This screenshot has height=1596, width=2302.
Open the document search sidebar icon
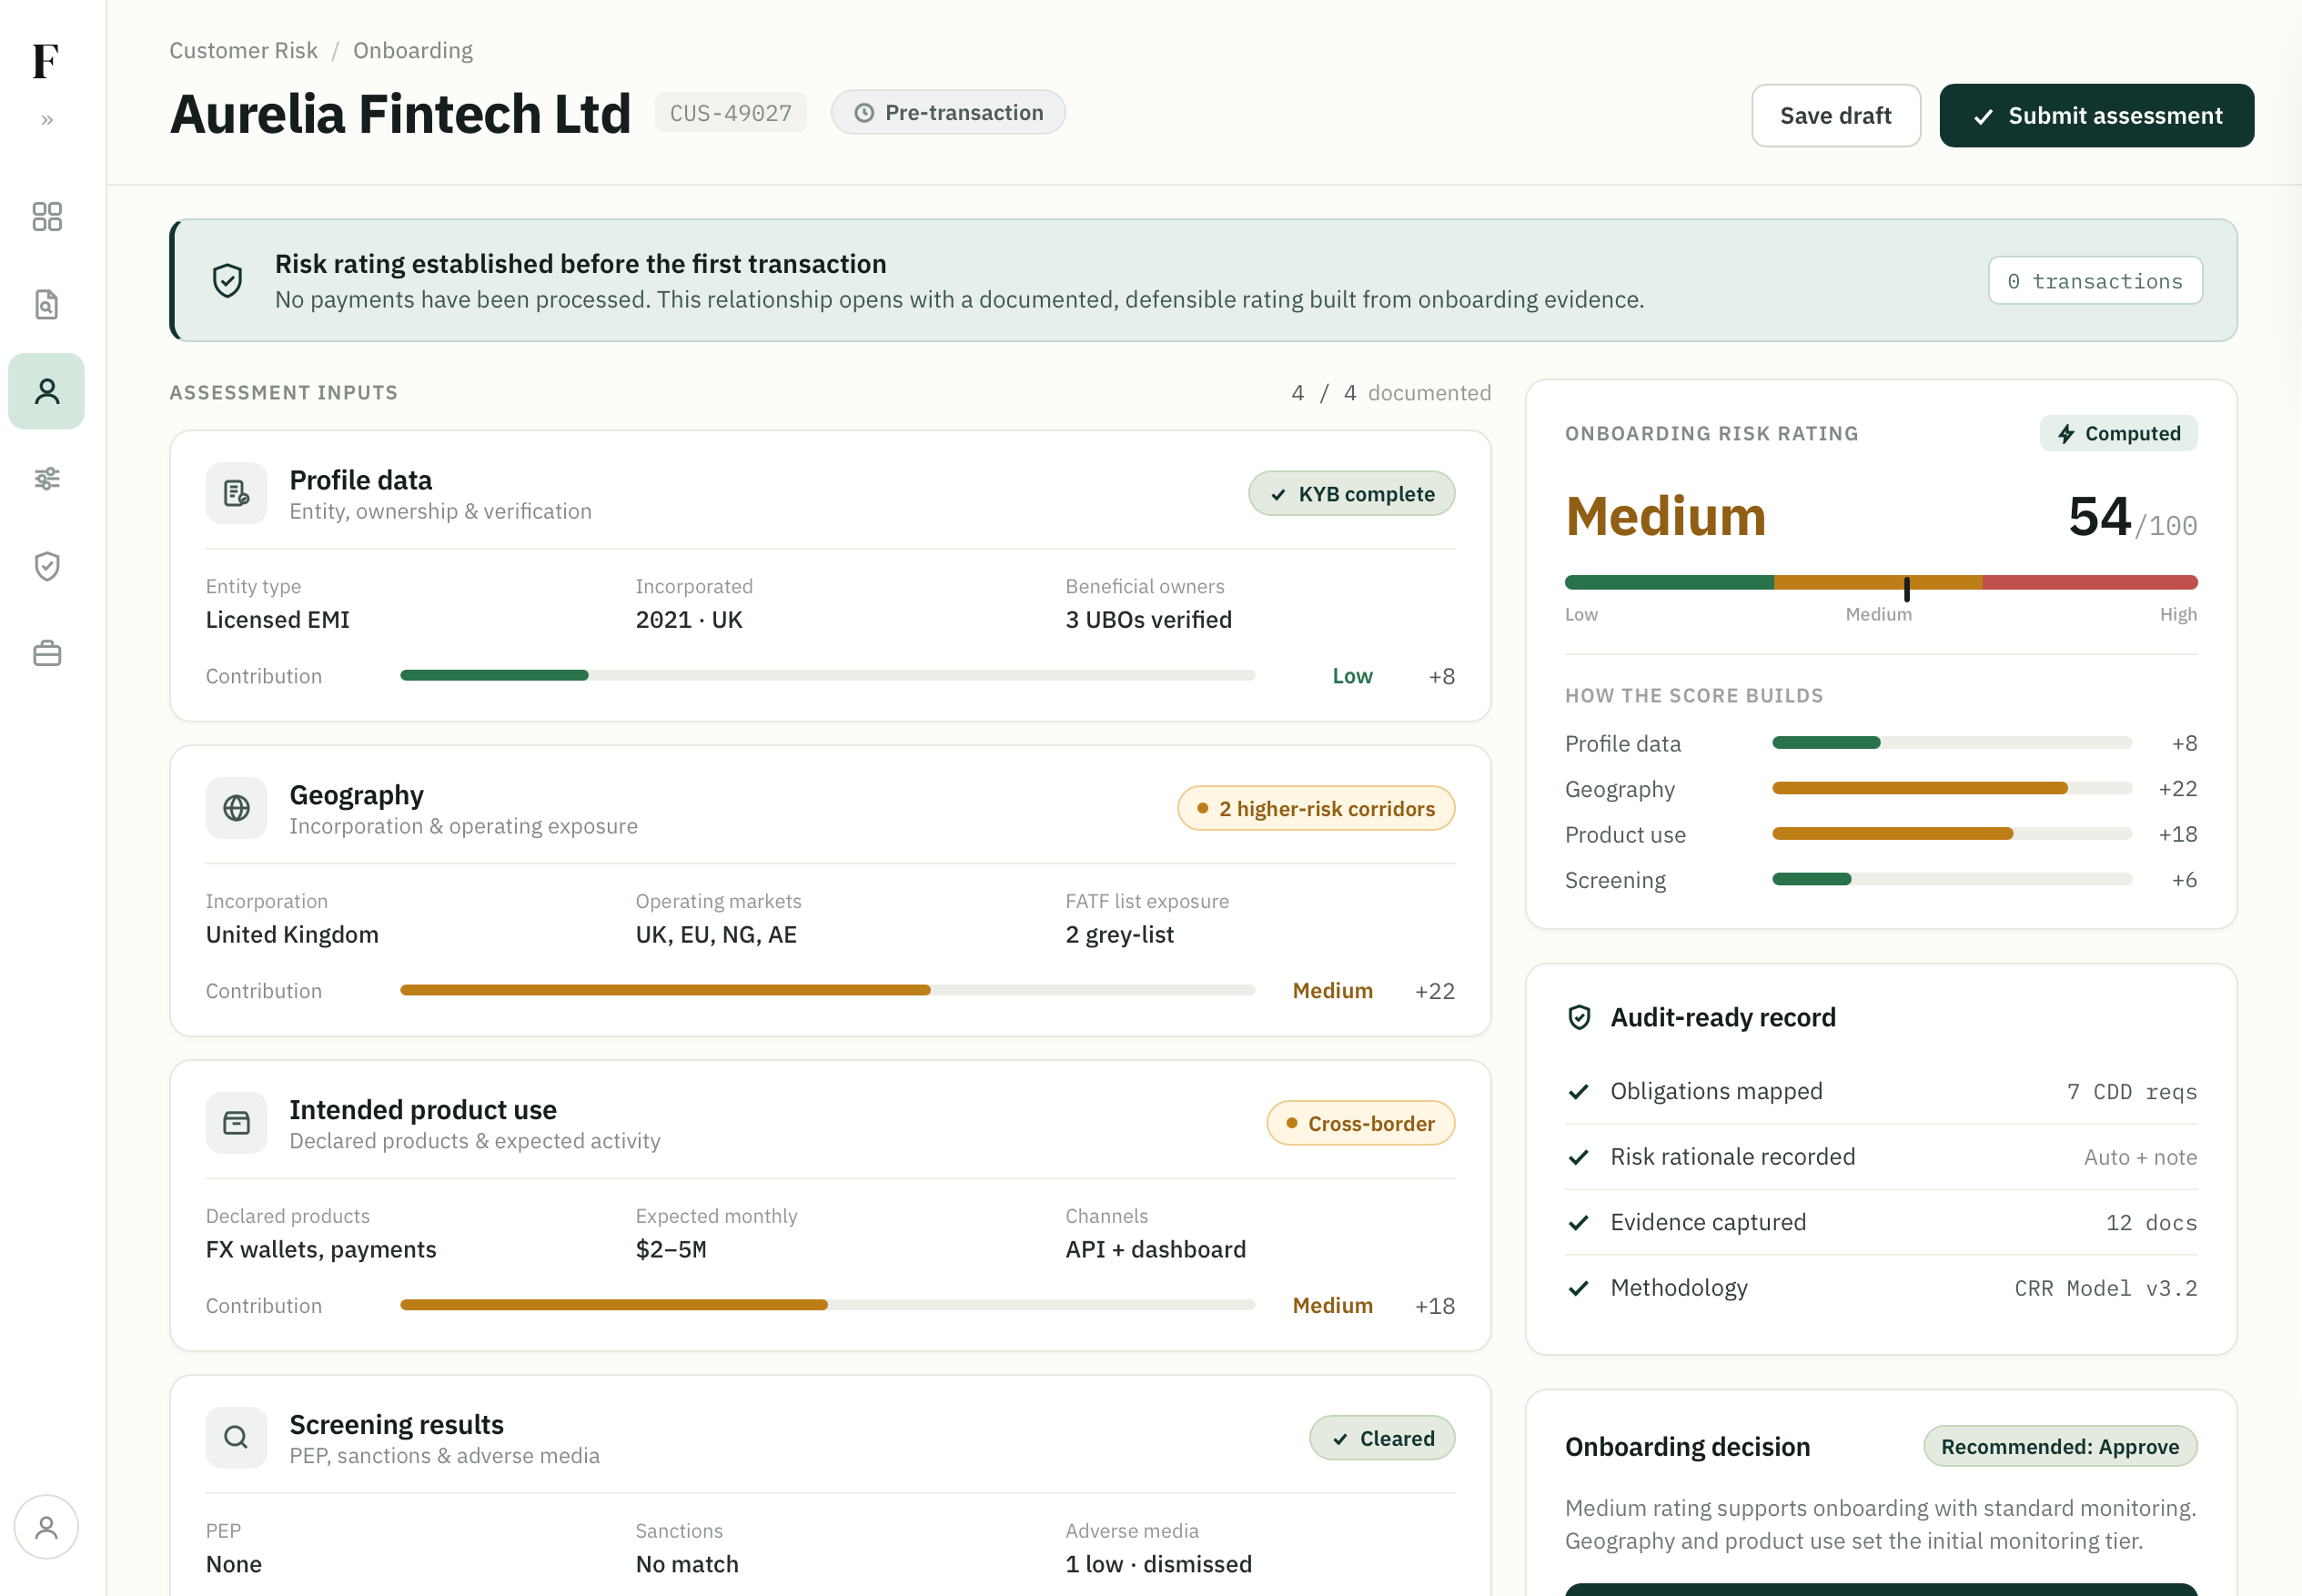click(x=47, y=304)
